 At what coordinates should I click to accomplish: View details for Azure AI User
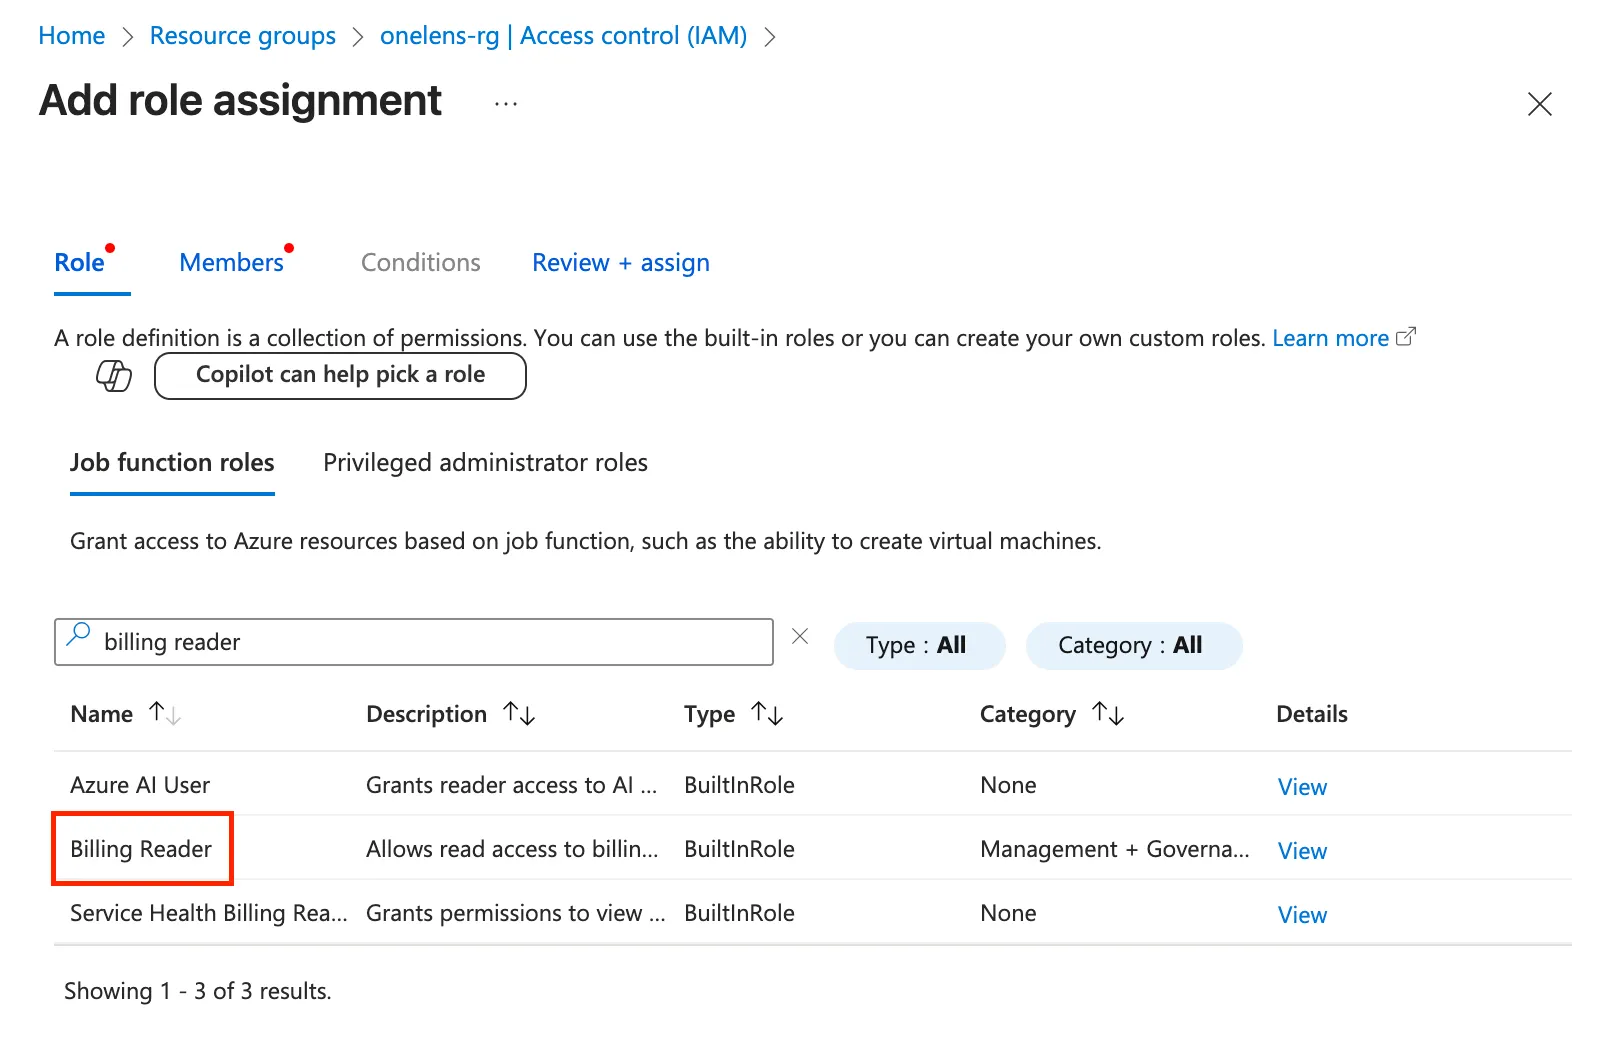point(1302,787)
